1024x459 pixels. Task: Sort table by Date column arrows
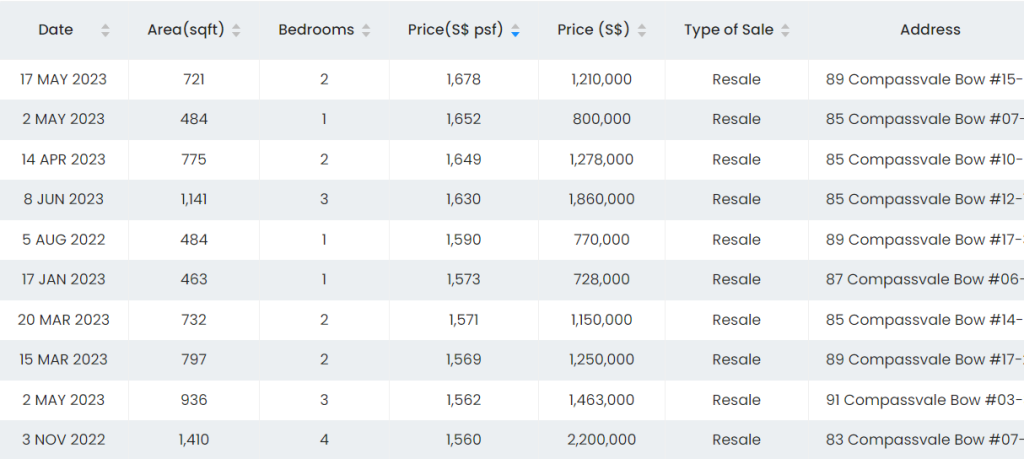pyautogui.click(x=105, y=31)
